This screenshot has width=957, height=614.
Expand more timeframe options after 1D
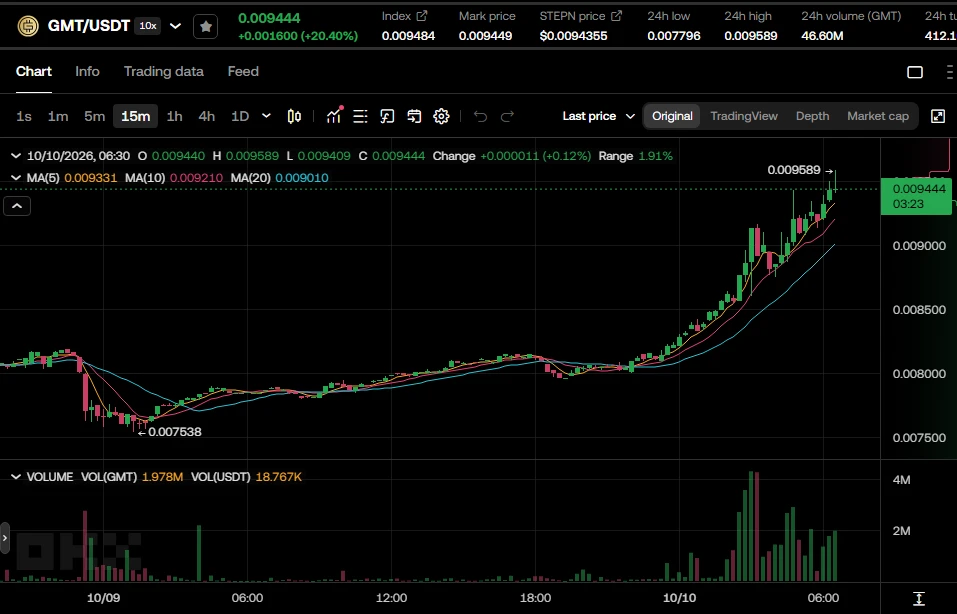pos(266,116)
